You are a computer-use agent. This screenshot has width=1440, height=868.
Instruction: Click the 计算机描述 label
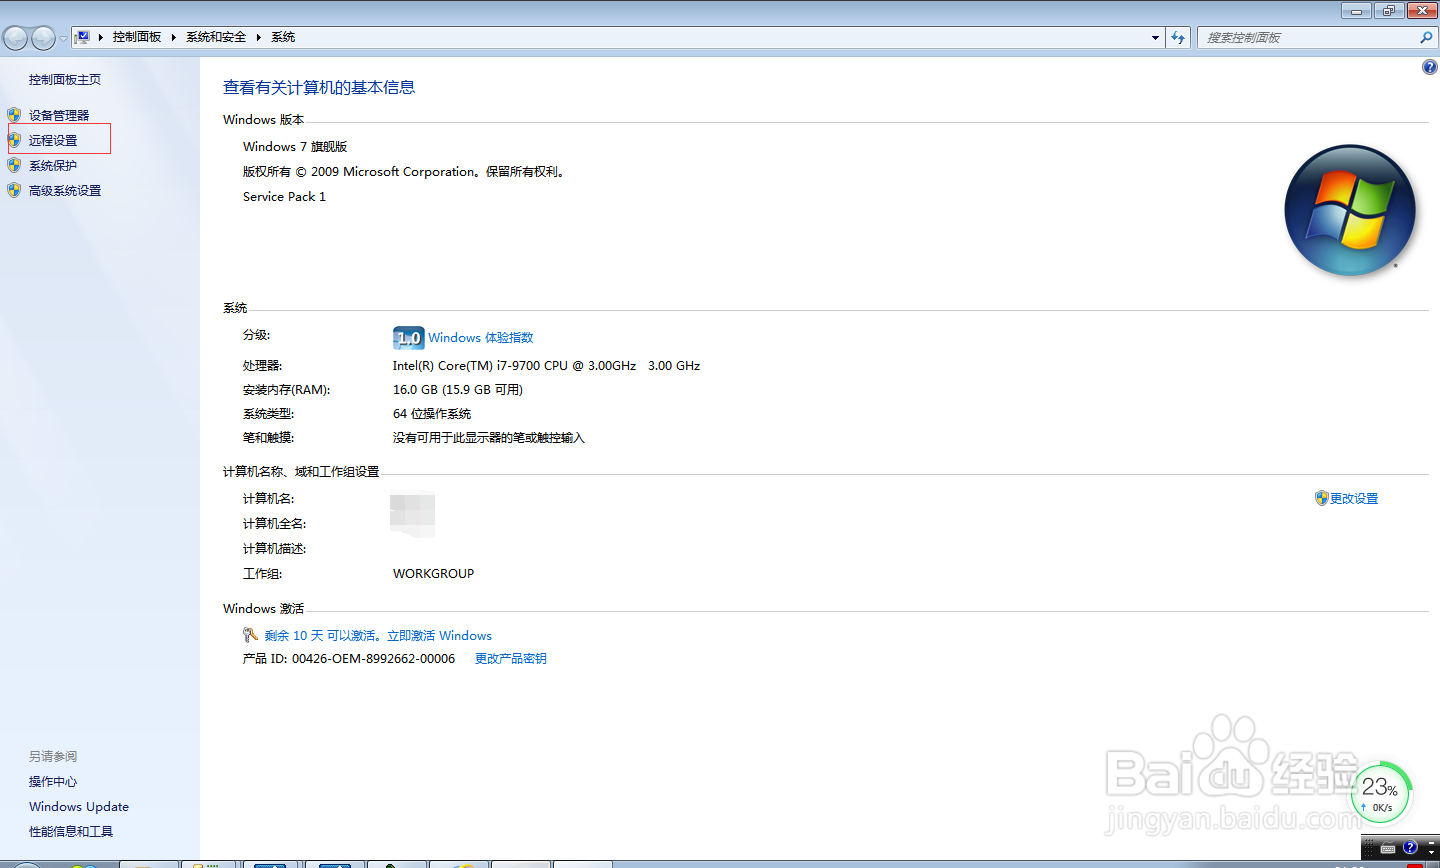[x=274, y=549]
